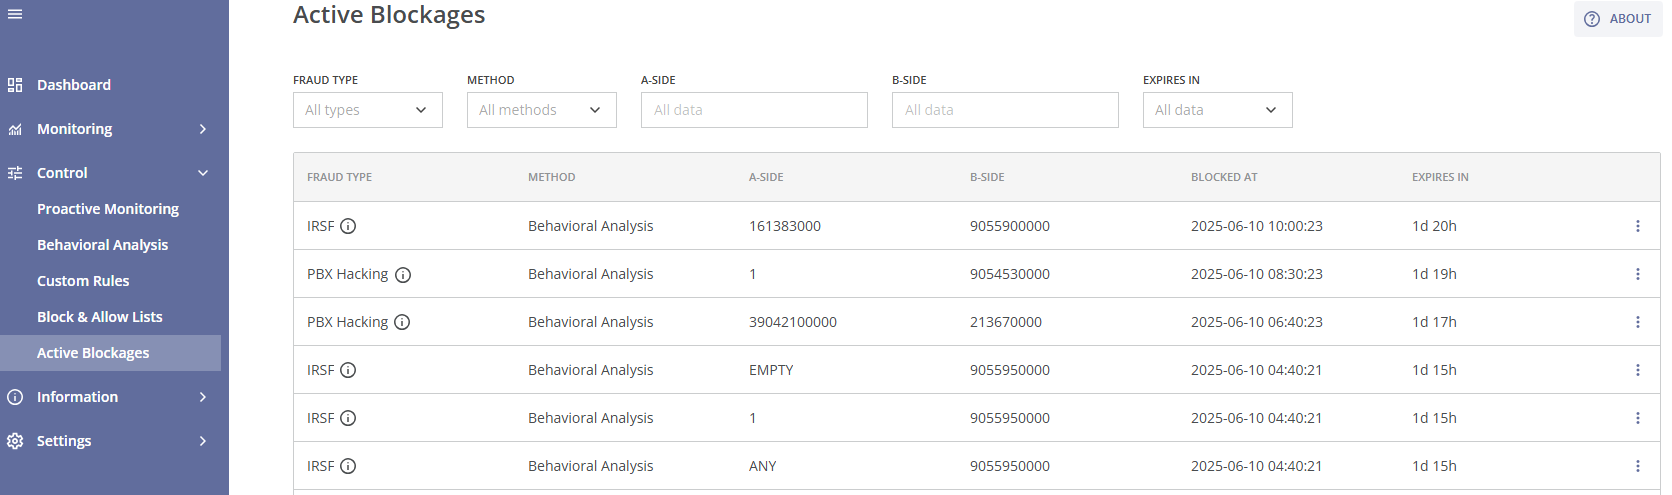Viewport: 1672px width, 495px height.
Task: Sort by FRAUD TYPE column header
Action: [x=339, y=177]
